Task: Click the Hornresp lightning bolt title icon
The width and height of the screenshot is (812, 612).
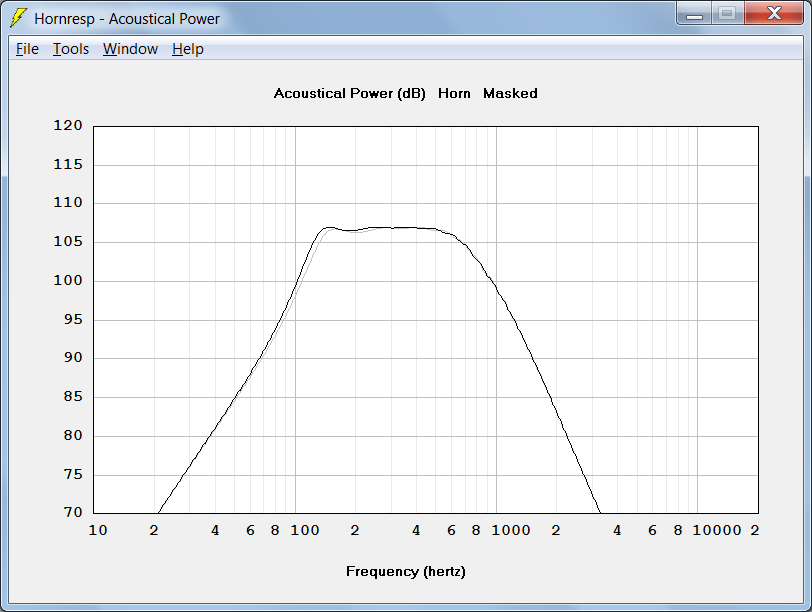Action: tap(18, 18)
